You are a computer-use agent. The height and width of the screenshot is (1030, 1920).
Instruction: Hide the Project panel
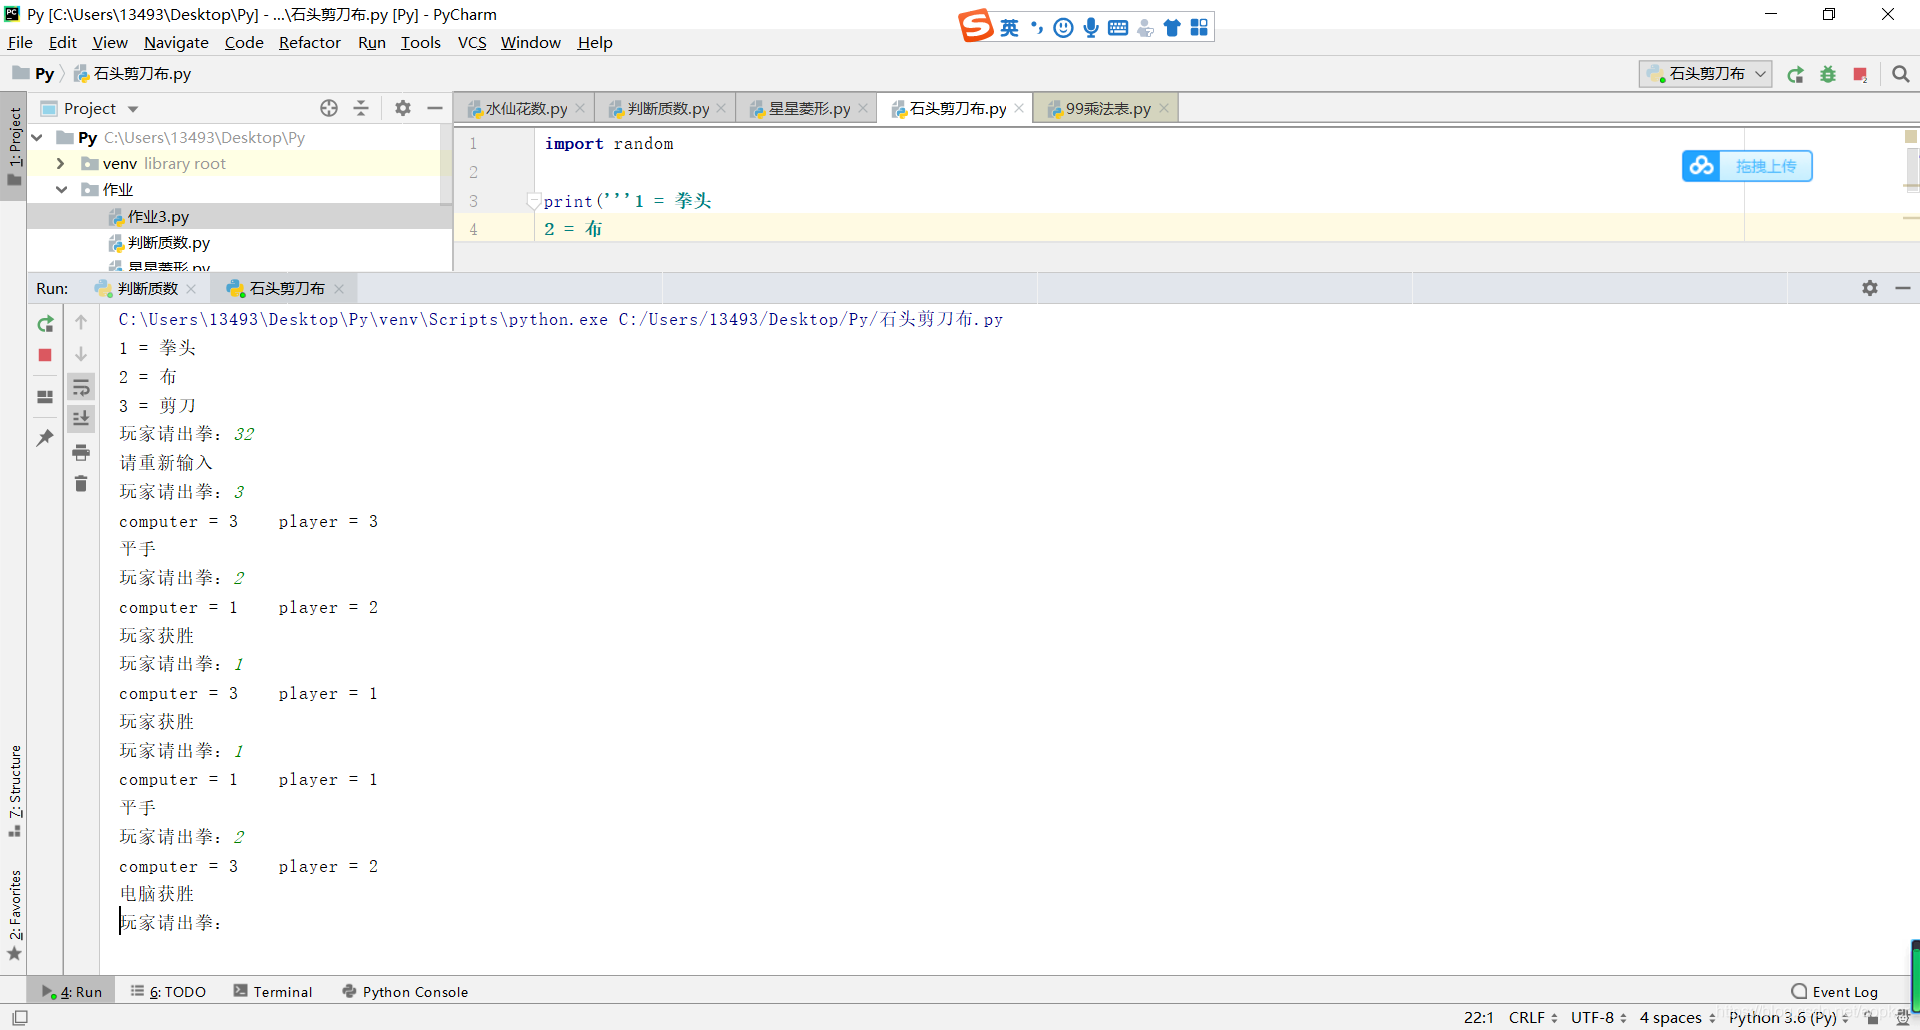pos(435,108)
